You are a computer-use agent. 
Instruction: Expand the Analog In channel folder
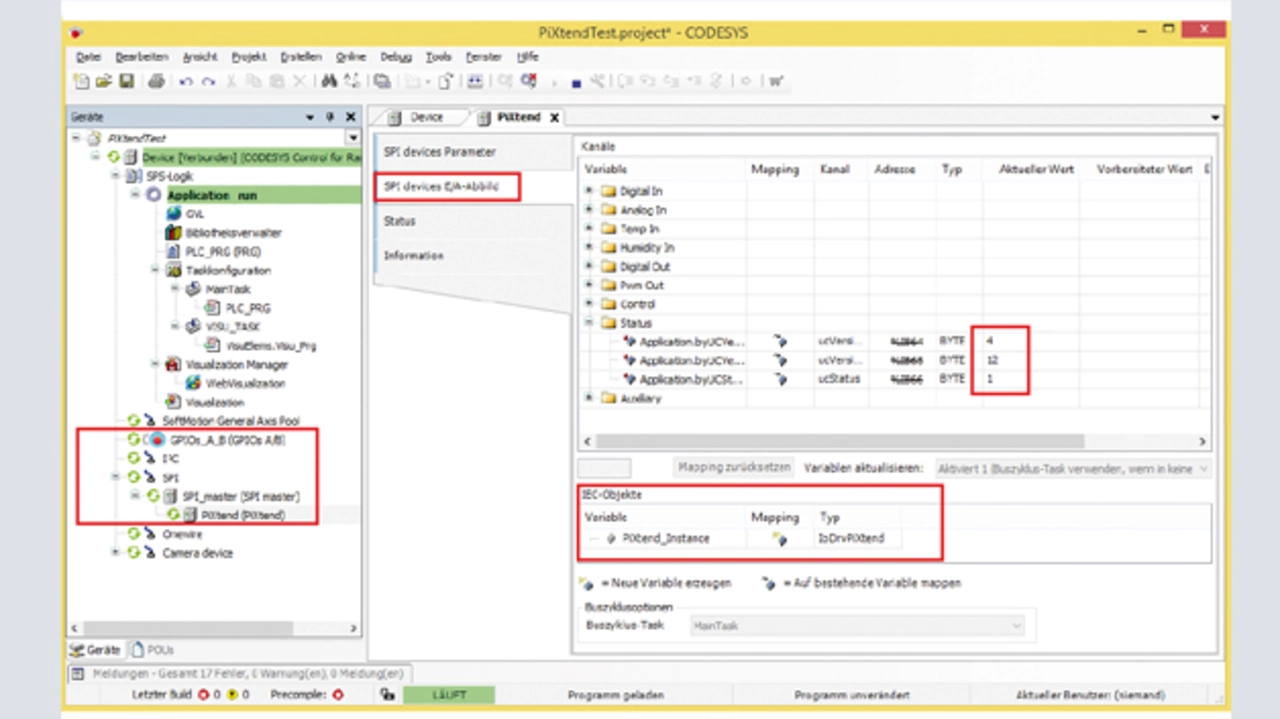click(589, 210)
